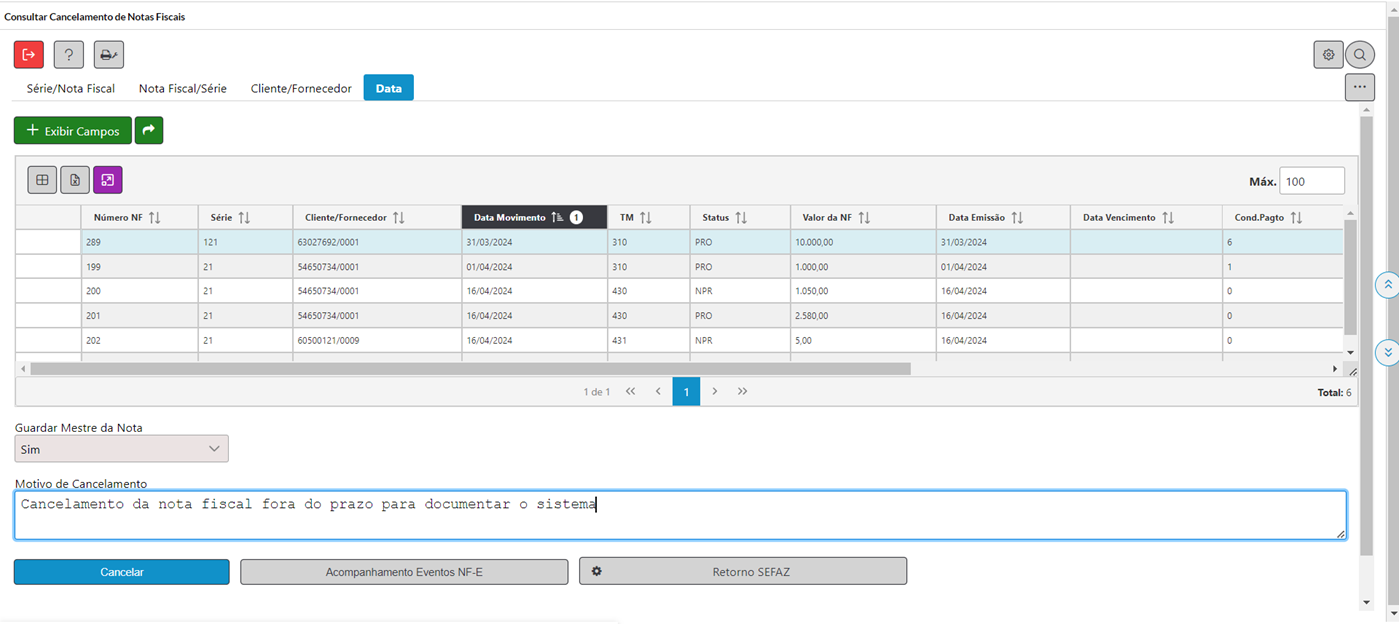Open the Guardar Mestre da Nota dropdown

tap(121, 449)
